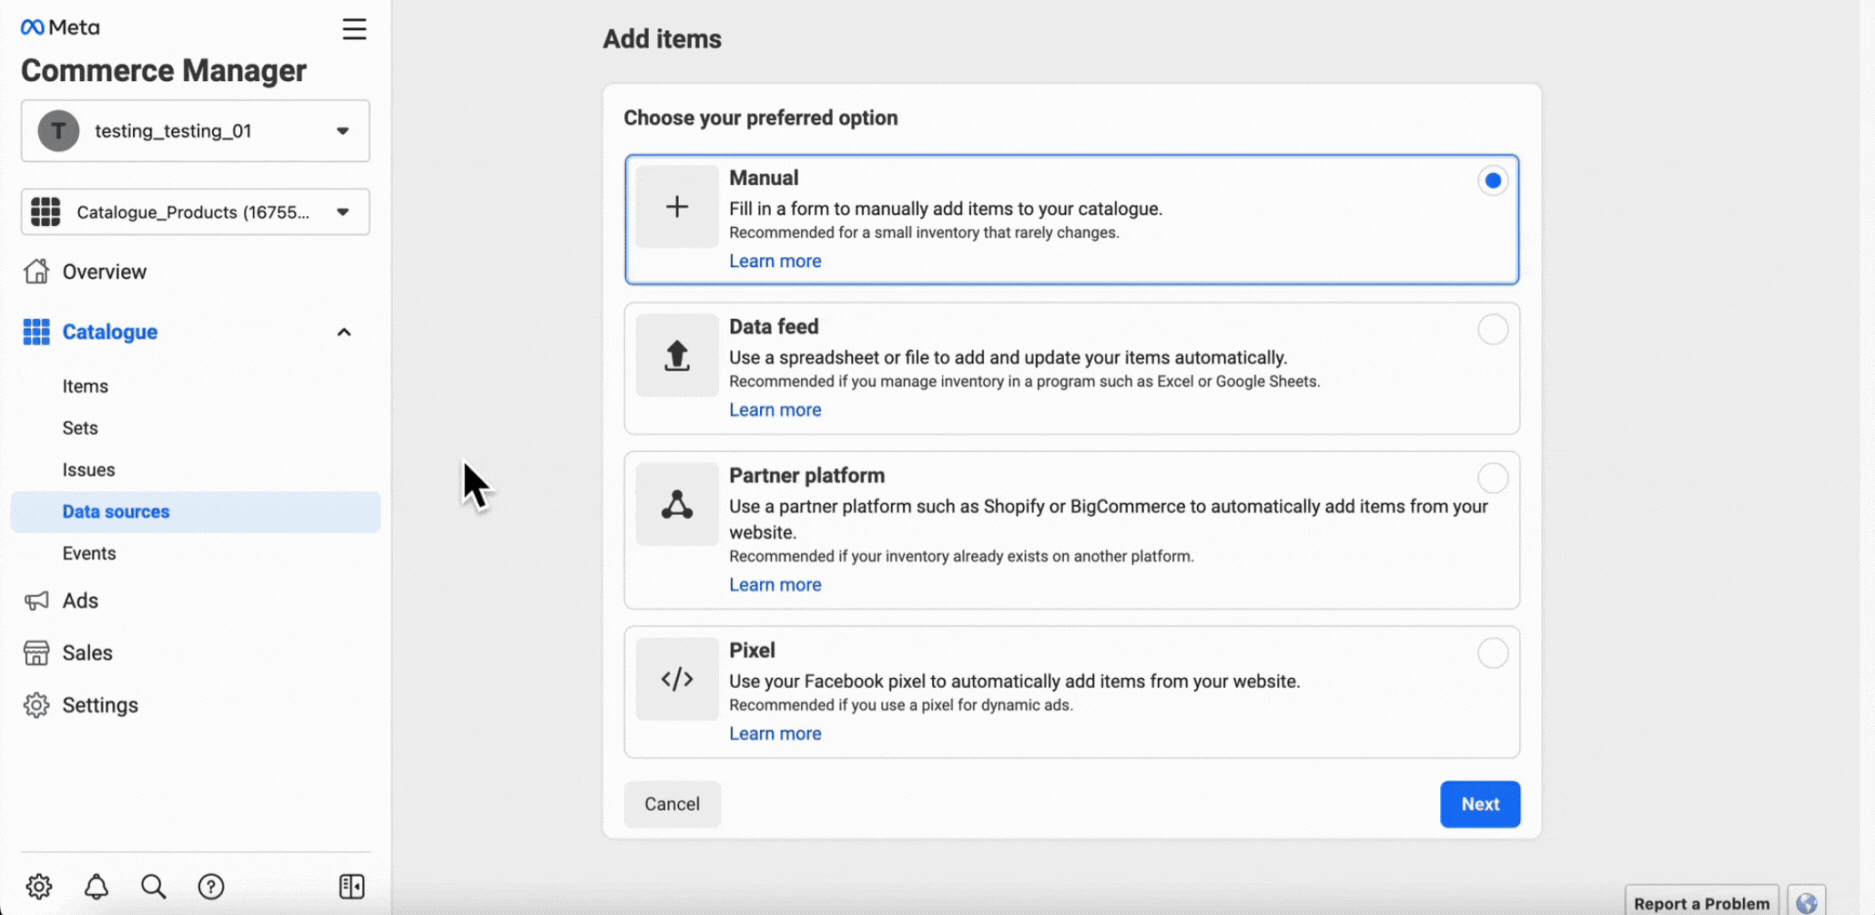Click the Data feed upload arrow icon
Screen dimensions: 1875x915
(677, 356)
